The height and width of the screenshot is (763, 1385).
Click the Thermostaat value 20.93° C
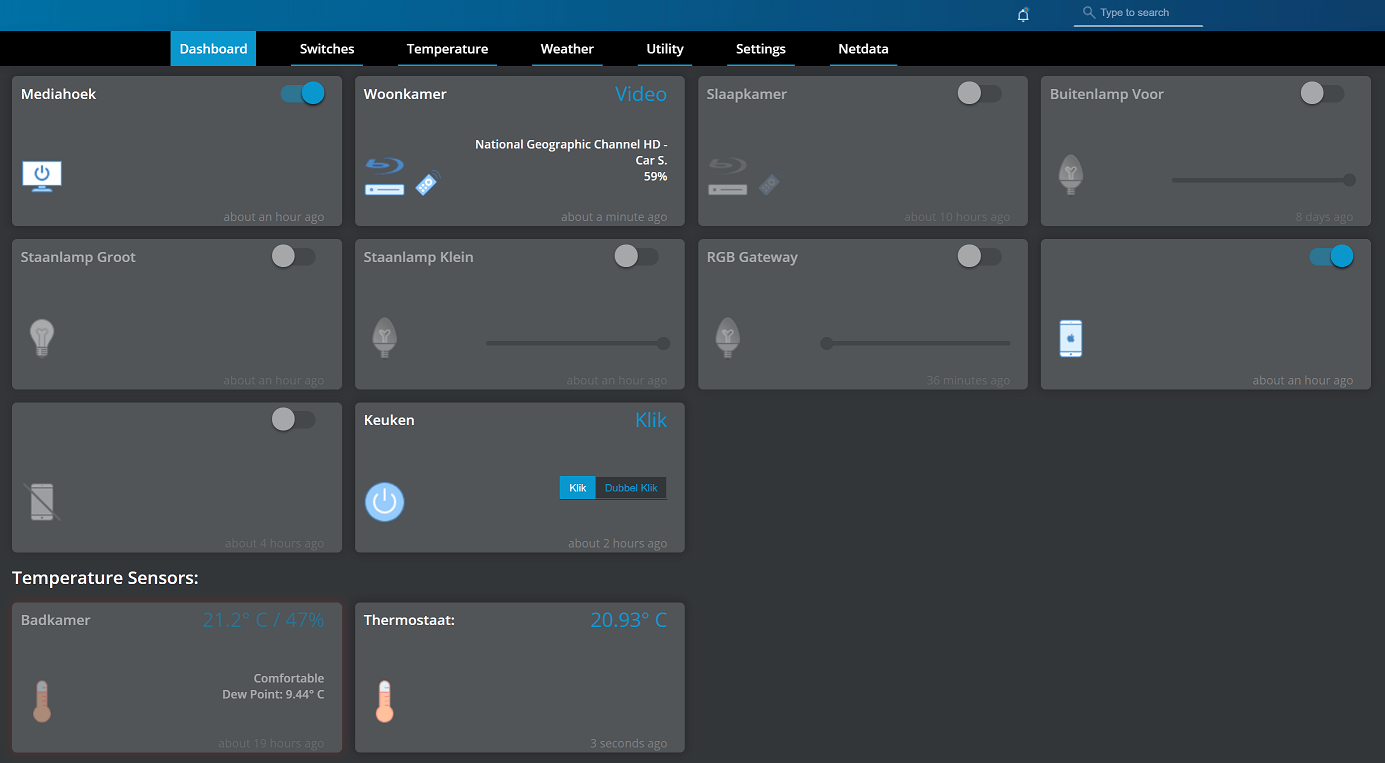[629, 620]
